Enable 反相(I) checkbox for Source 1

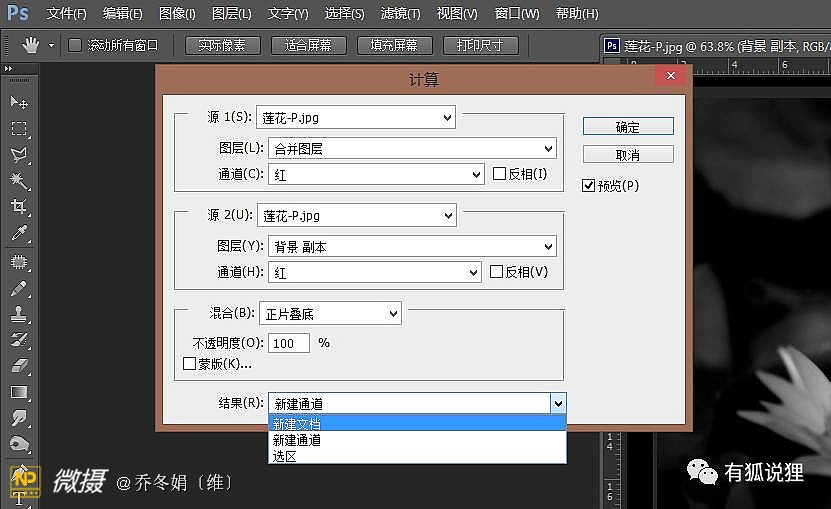pos(500,174)
